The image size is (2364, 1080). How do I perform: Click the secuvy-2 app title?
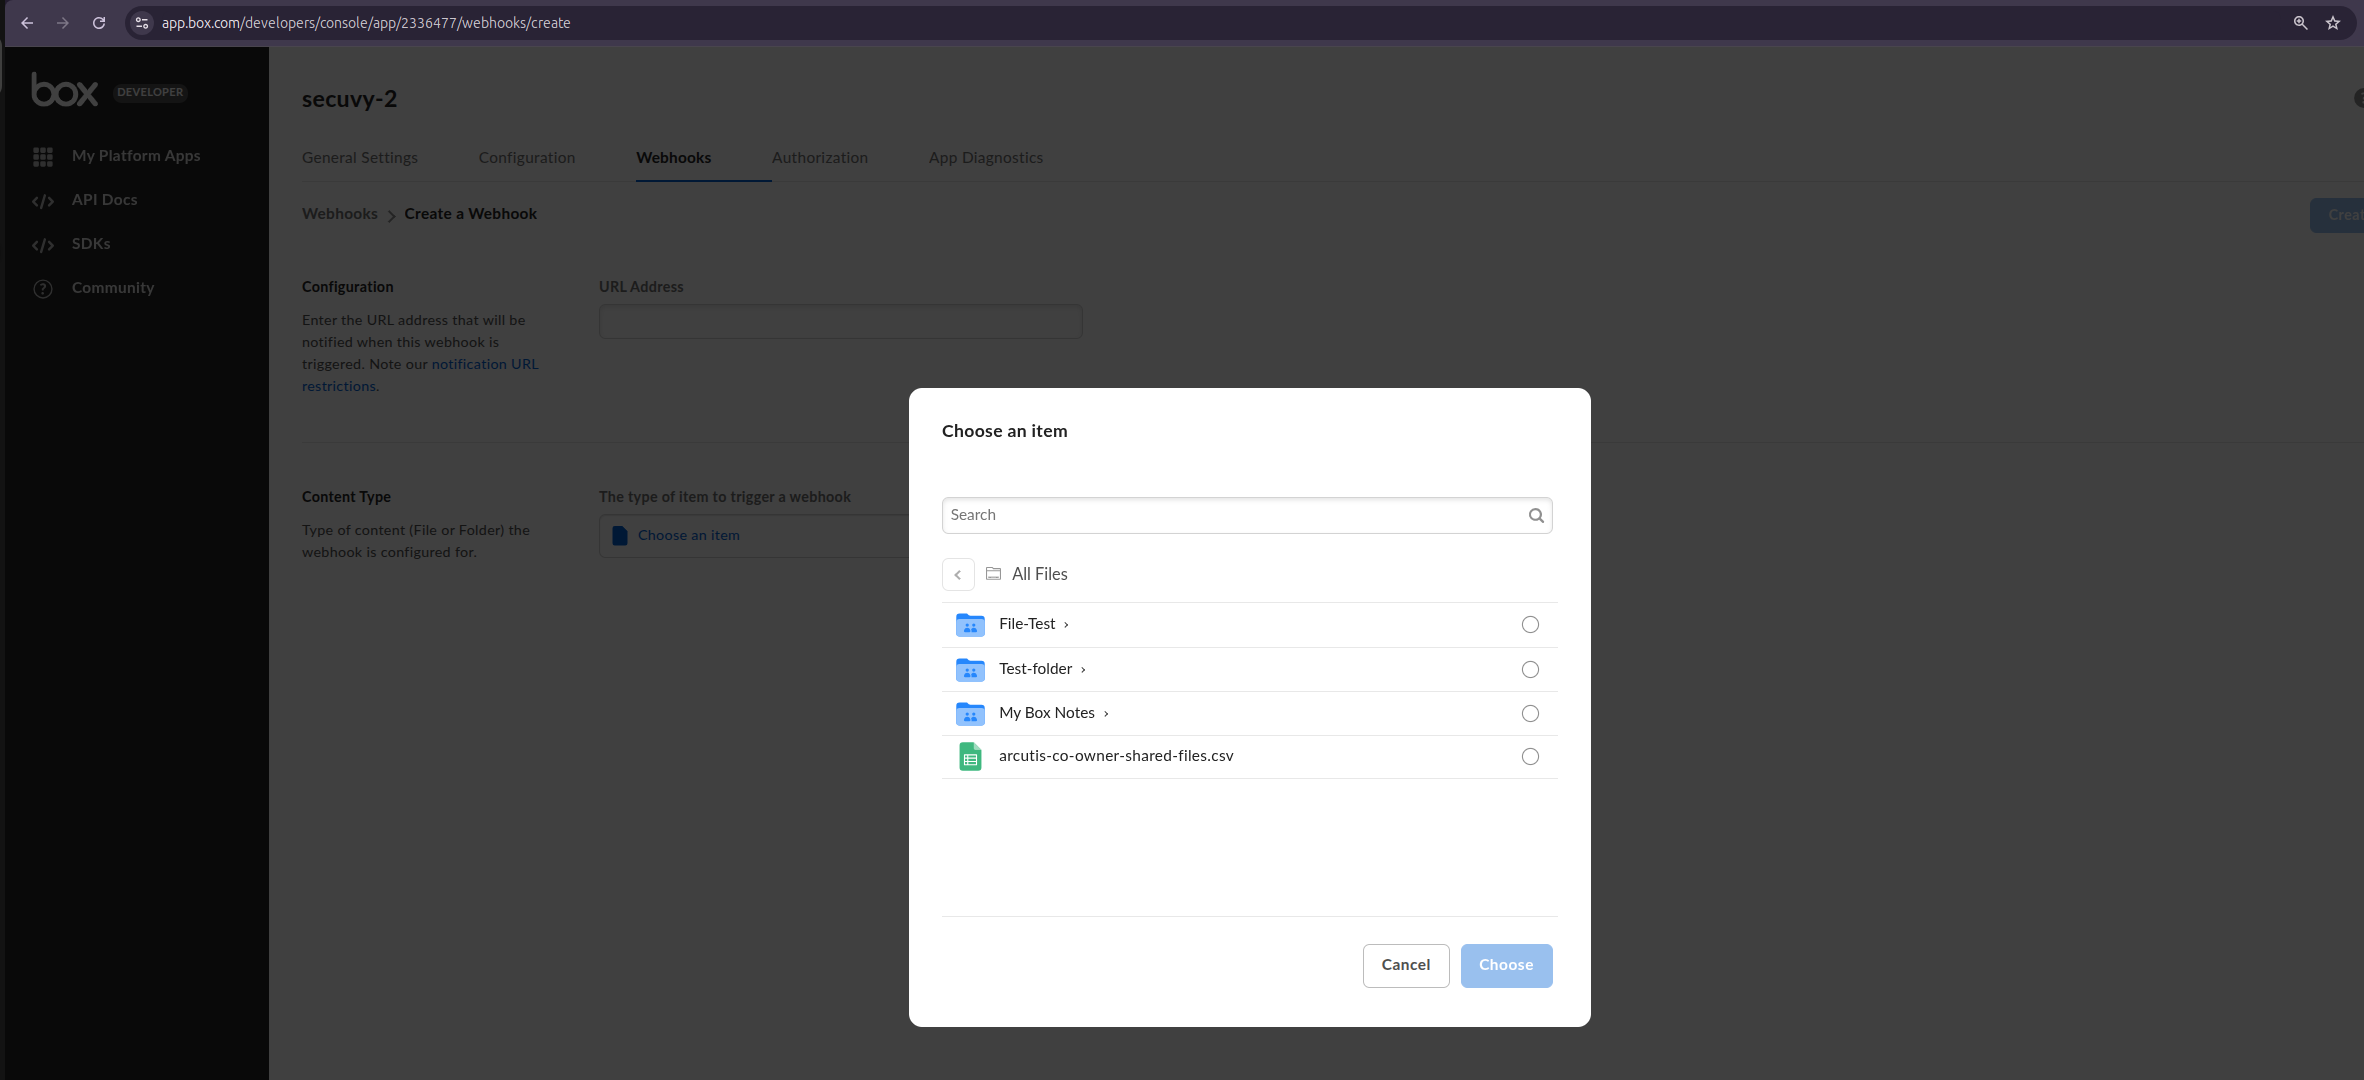click(350, 99)
